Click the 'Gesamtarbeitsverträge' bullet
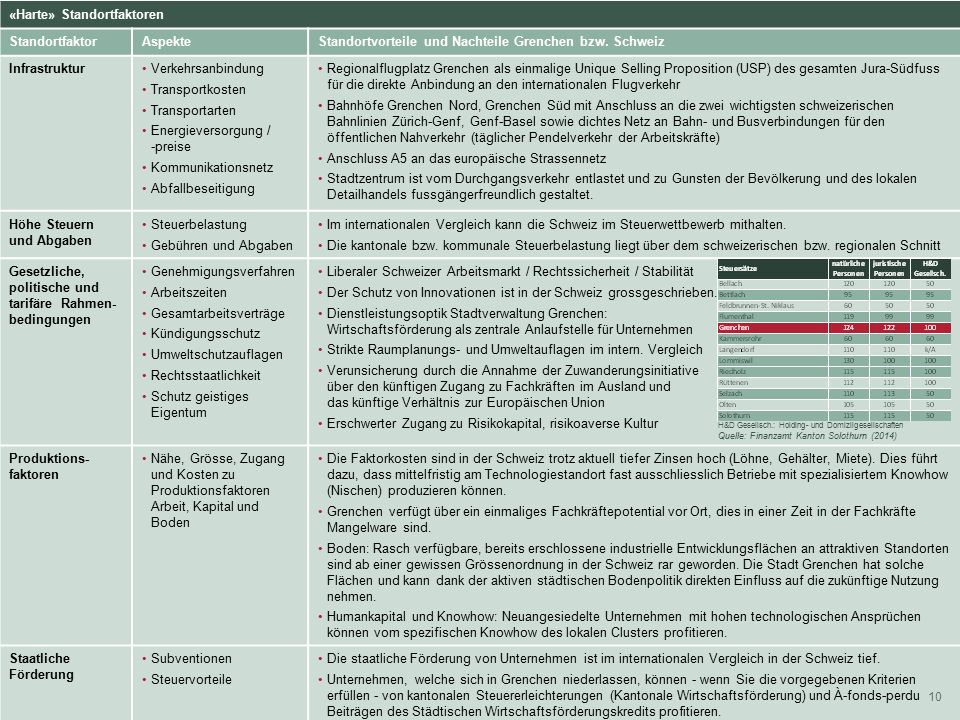 217,313
